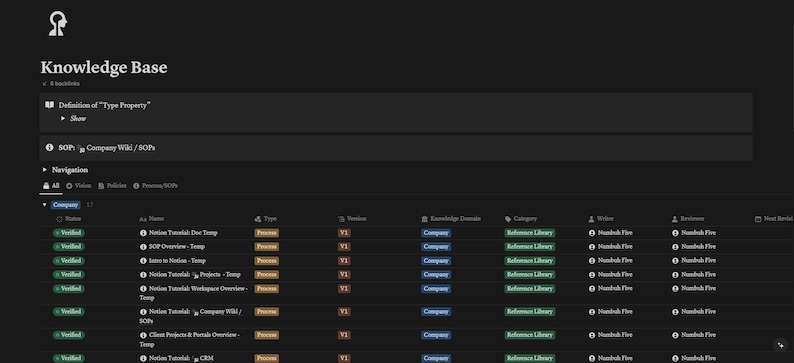
Task: Open the Version column header menu
Action: [352, 219]
